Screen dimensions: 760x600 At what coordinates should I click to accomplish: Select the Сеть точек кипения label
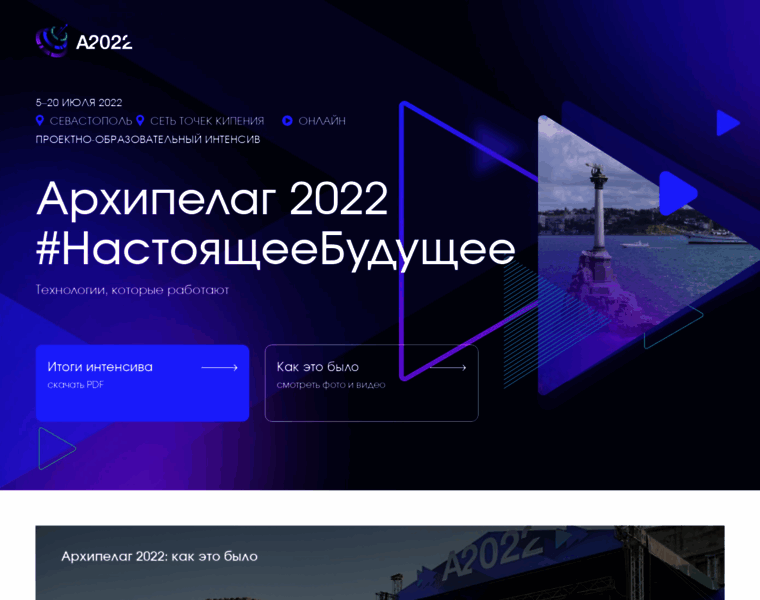click(x=207, y=121)
